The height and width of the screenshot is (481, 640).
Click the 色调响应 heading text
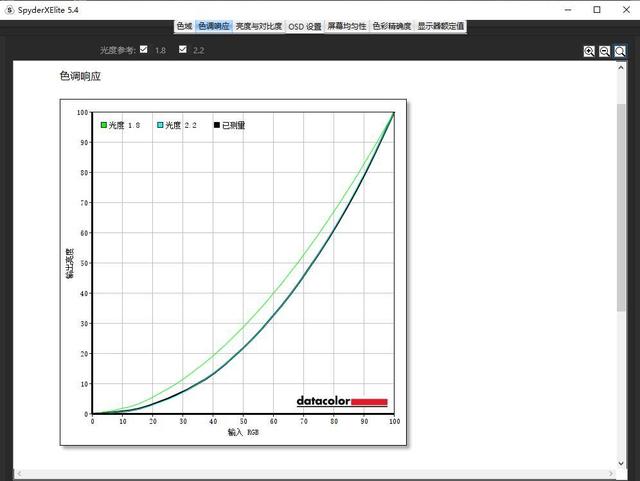click(80, 76)
